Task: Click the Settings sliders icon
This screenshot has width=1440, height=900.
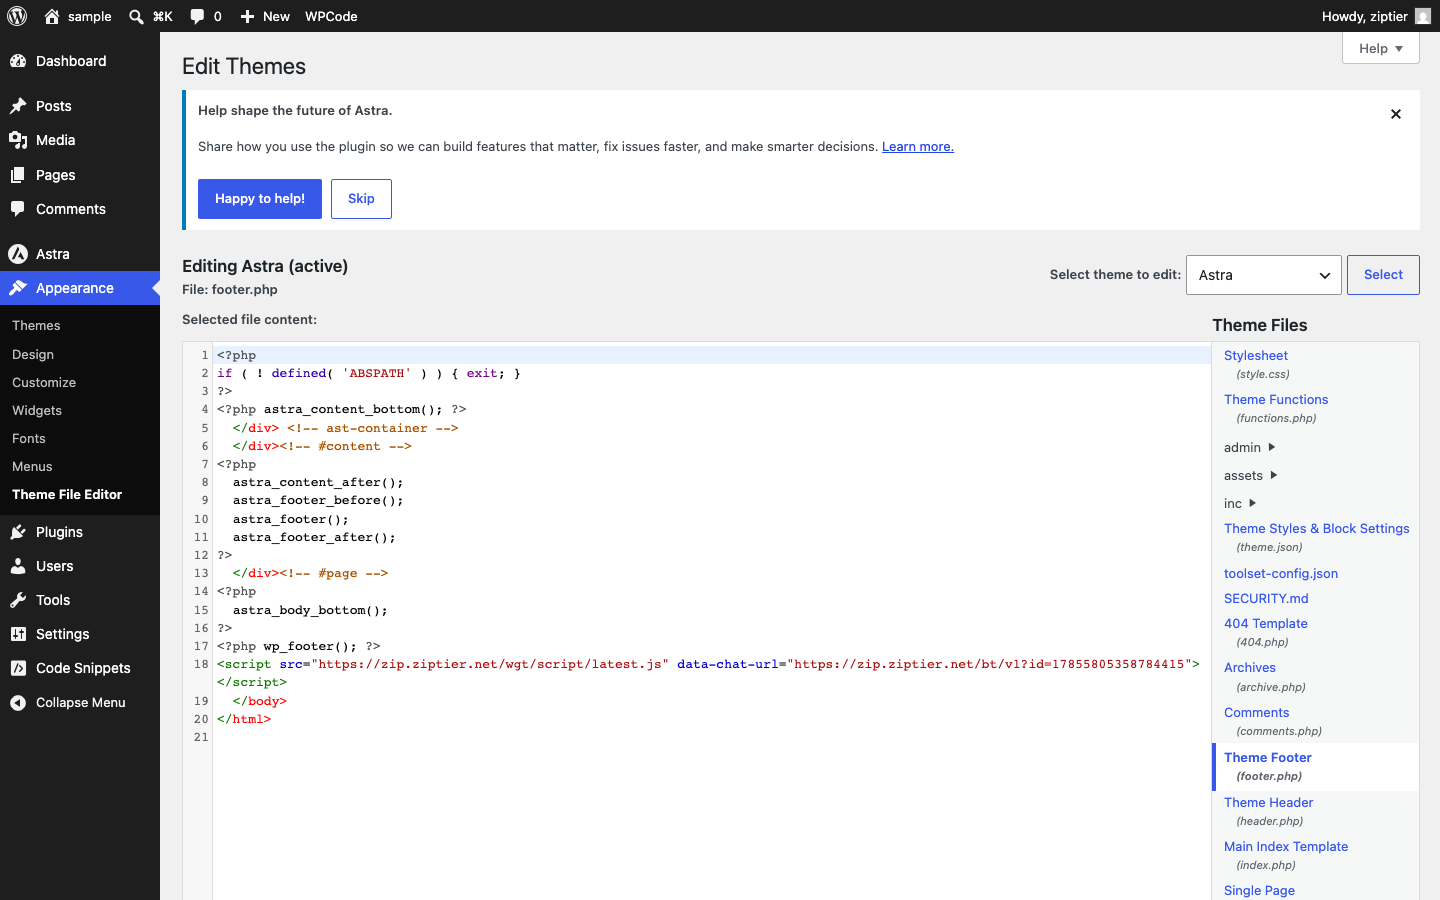Action: (x=18, y=634)
